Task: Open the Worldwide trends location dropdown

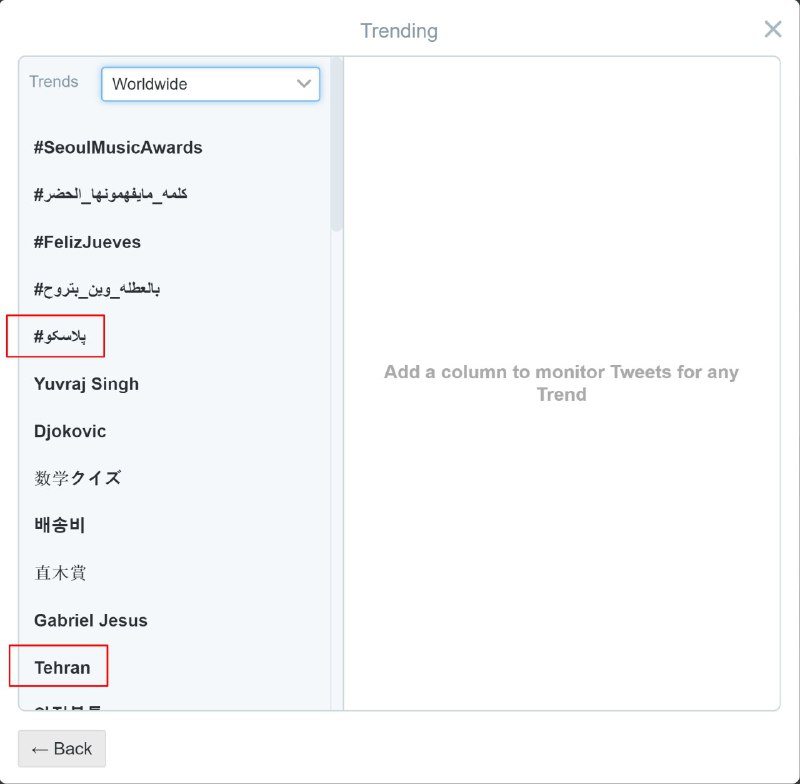Action: 210,84
